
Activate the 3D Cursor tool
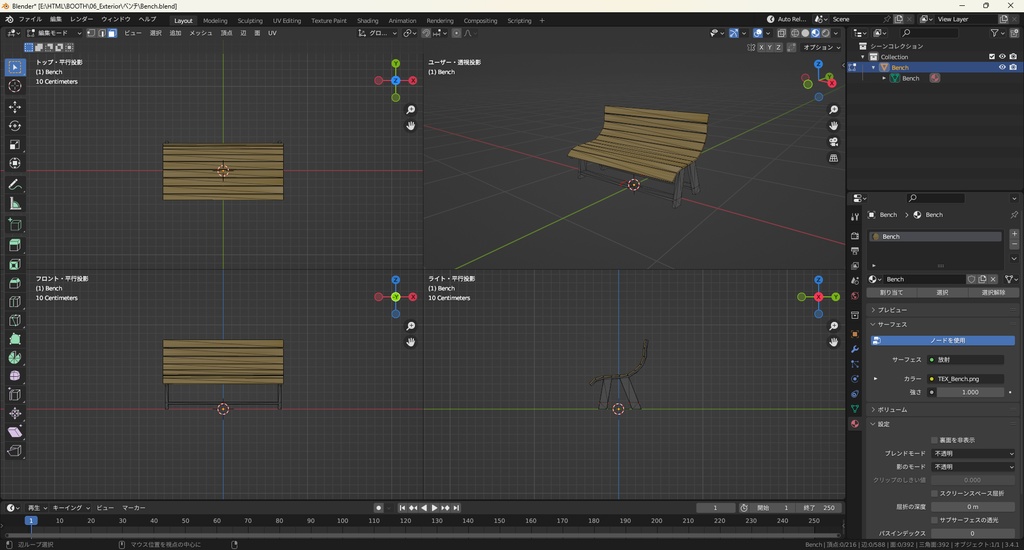pyautogui.click(x=15, y=87)
